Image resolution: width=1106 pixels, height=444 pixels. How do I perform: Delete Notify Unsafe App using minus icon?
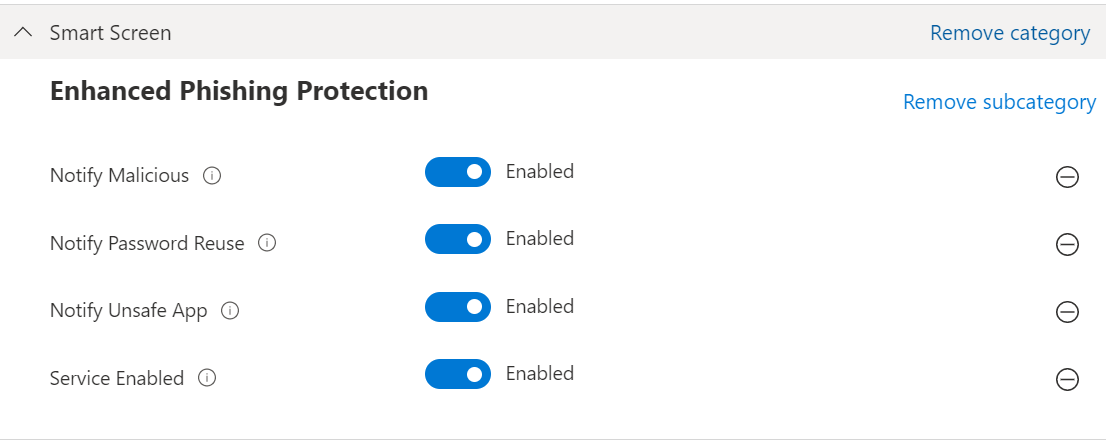(1067, 311)
